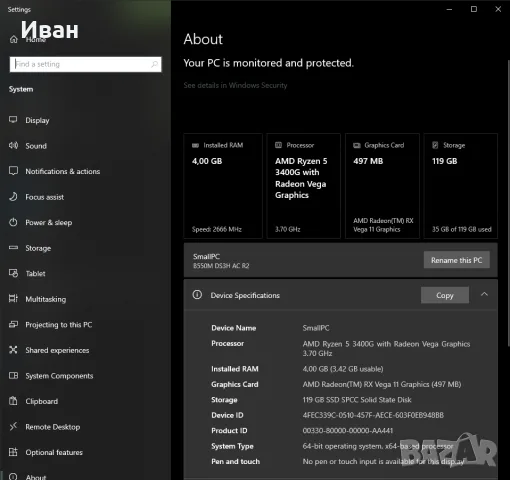Click 4,00 GB (3,42 GB usable) text
This screenshot has width=510, height=480.
343,369
